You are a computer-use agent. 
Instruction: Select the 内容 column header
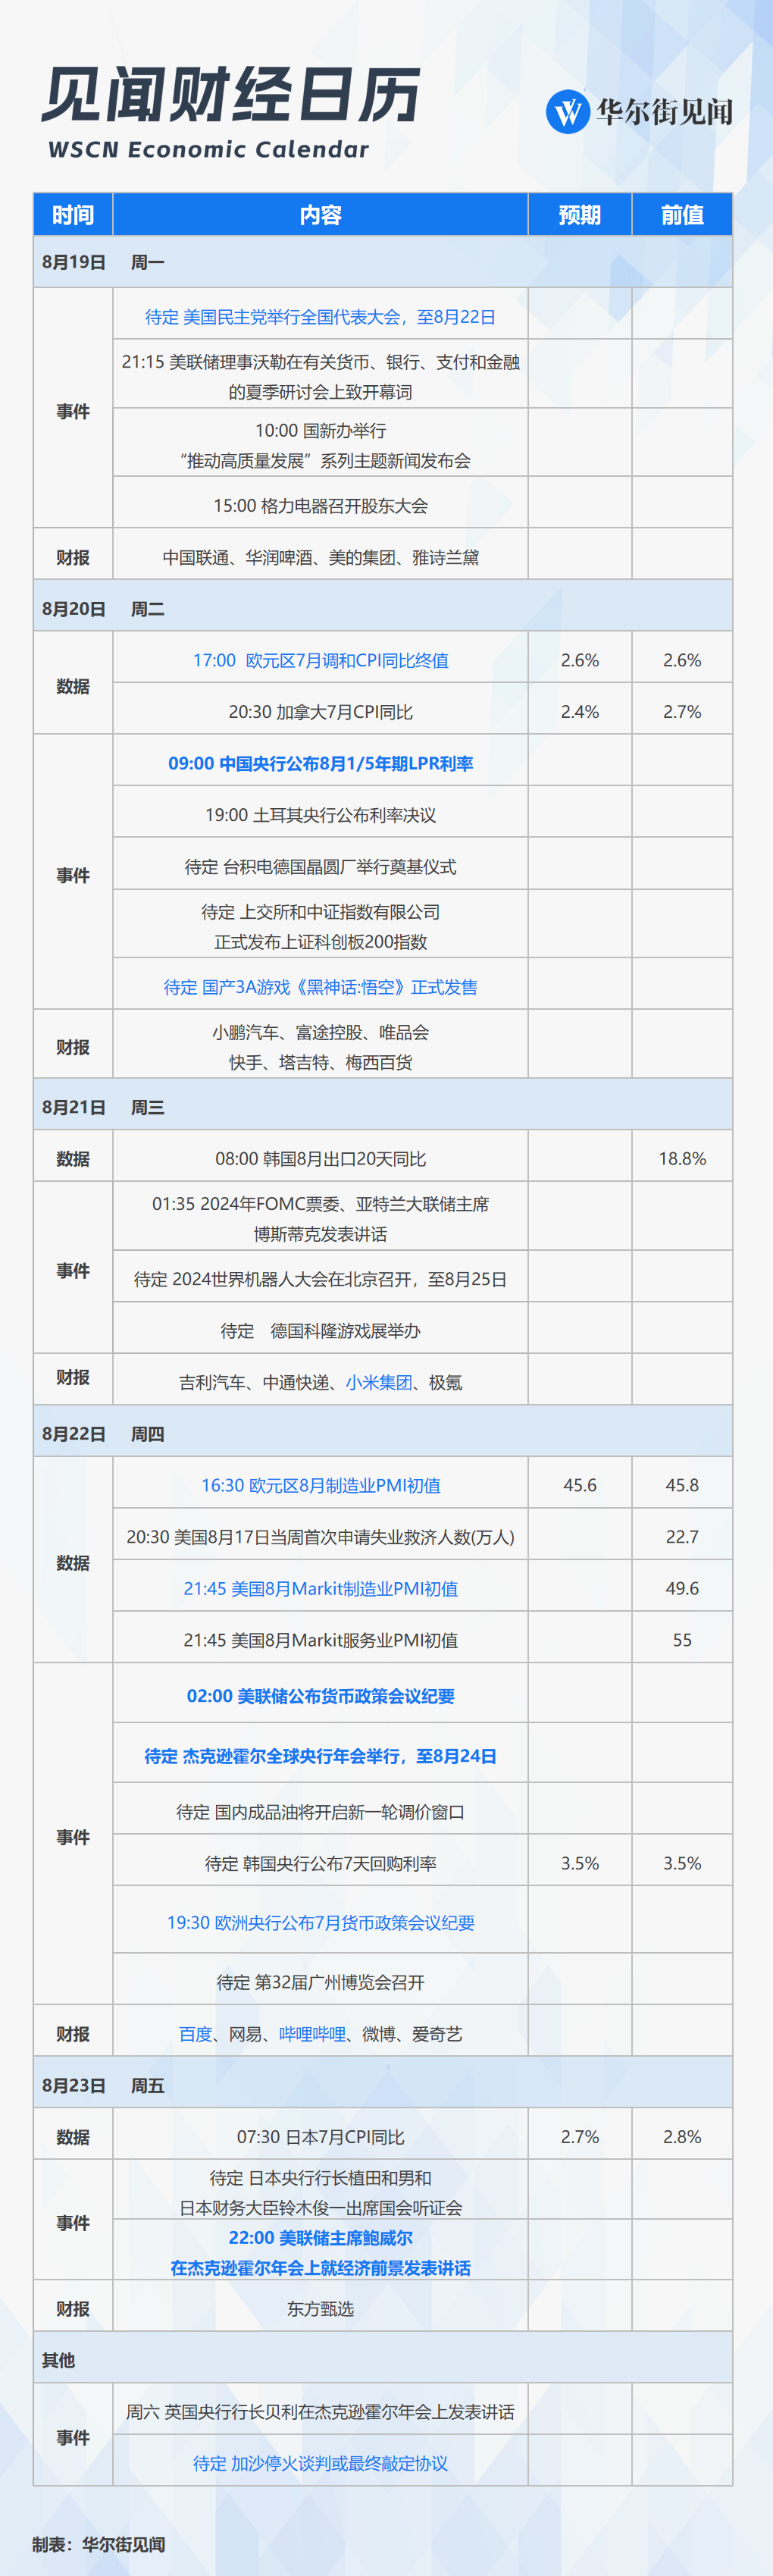pos(320,215)
